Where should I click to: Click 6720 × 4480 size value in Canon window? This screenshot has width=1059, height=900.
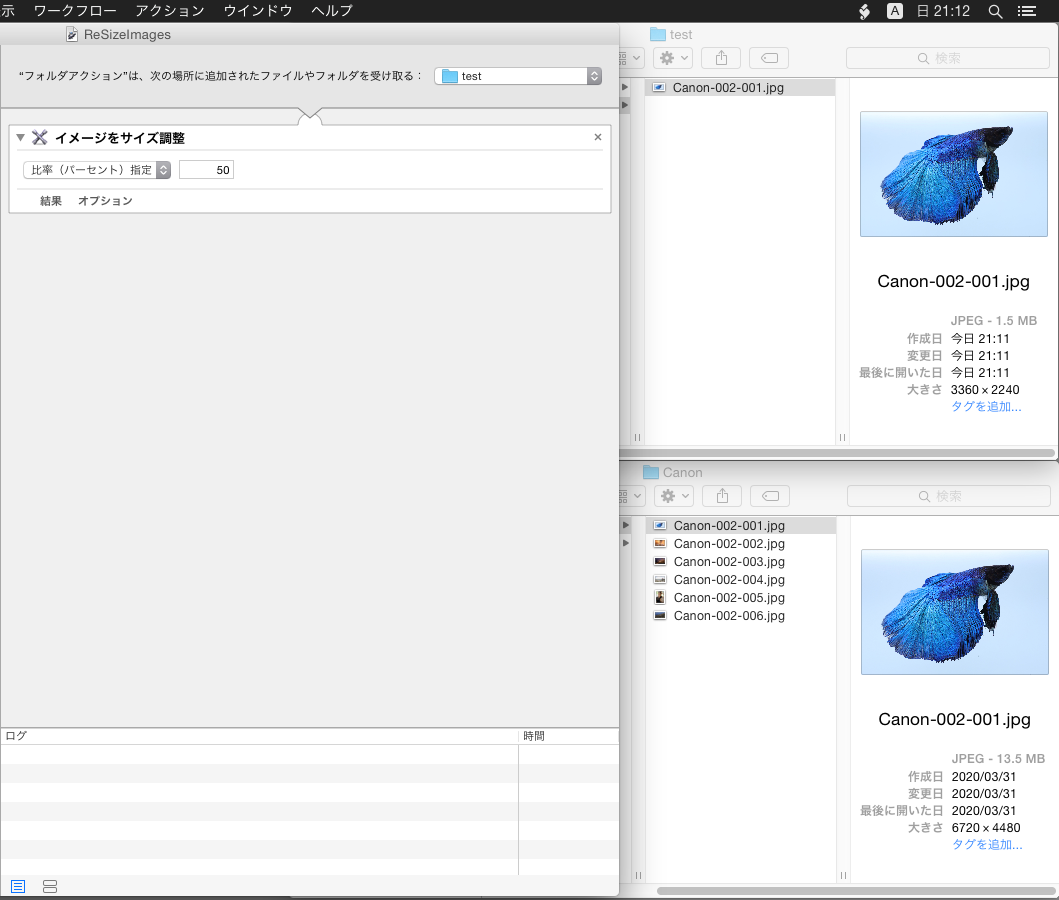tap(985, 828)
